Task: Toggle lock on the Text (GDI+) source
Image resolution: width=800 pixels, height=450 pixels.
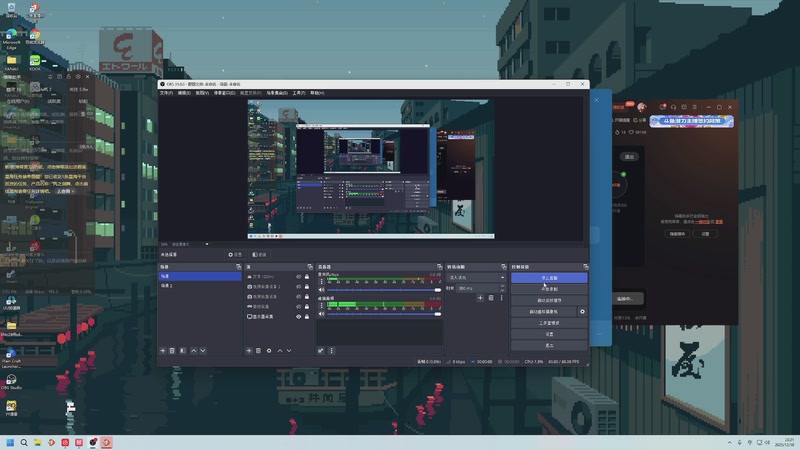Action: pos(307,277)
